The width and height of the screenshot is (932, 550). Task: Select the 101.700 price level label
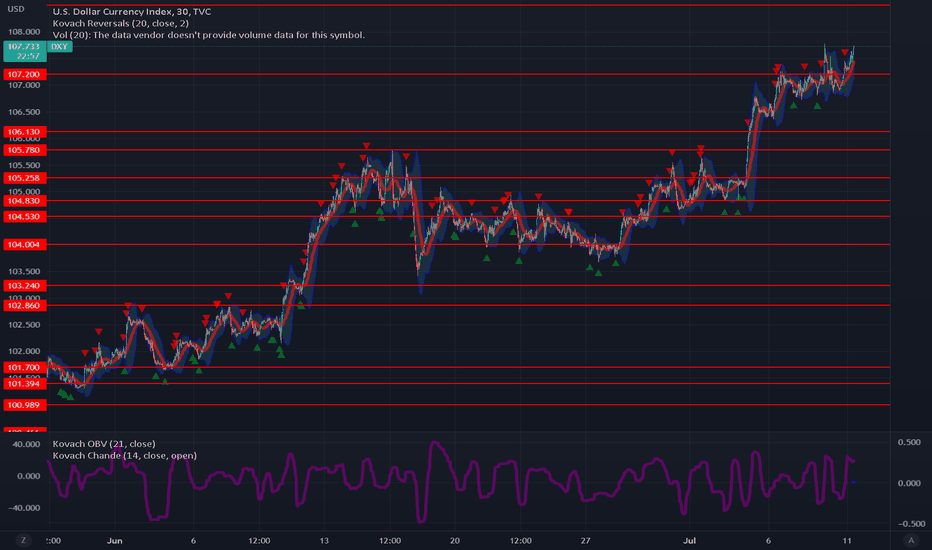pos(24,367)
